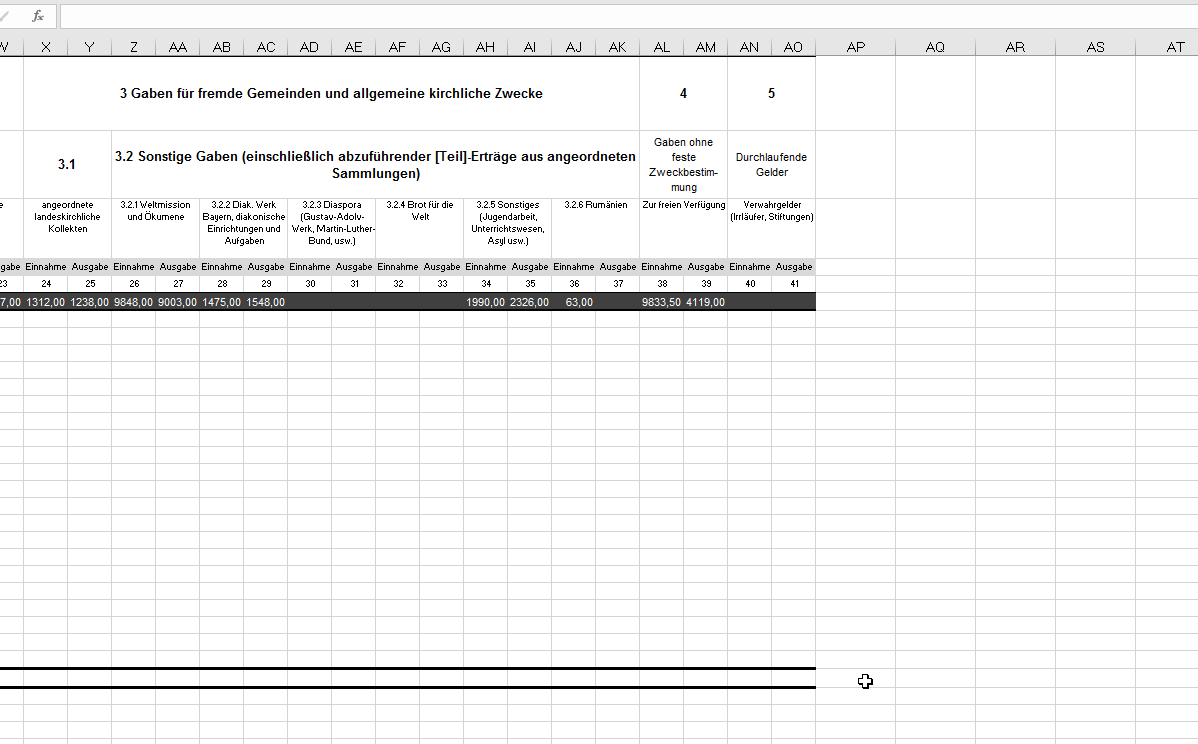The height and width of the screenshot is (744, 1198).
Task: Click the 'Durchlaufende Gelder' header cell
Action: [771, 165]
